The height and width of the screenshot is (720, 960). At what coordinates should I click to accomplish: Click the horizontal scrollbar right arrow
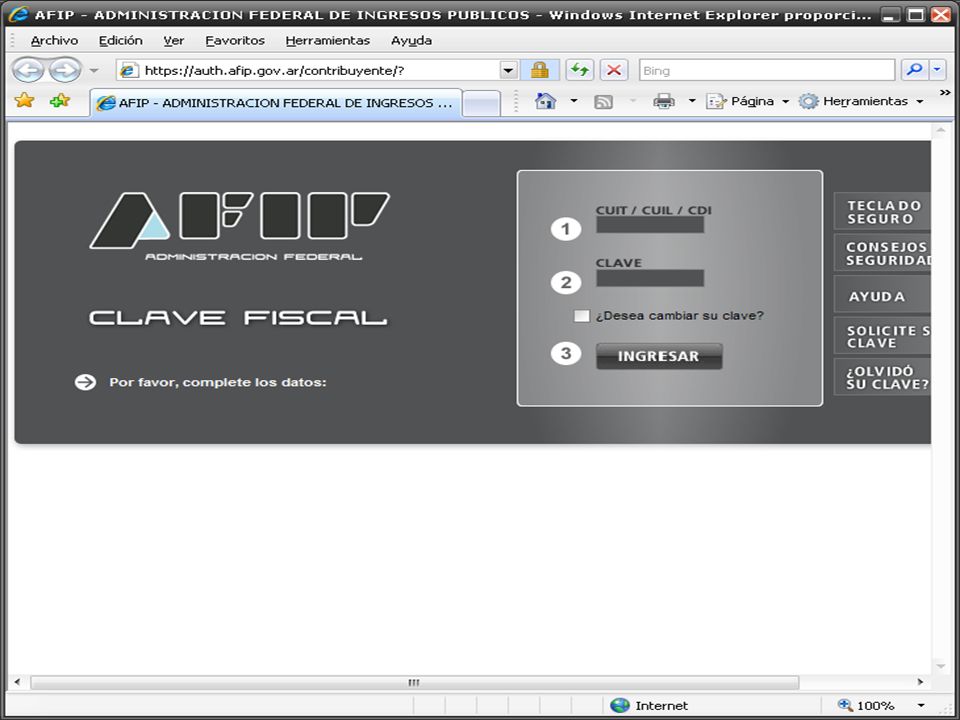click(921, 682)
